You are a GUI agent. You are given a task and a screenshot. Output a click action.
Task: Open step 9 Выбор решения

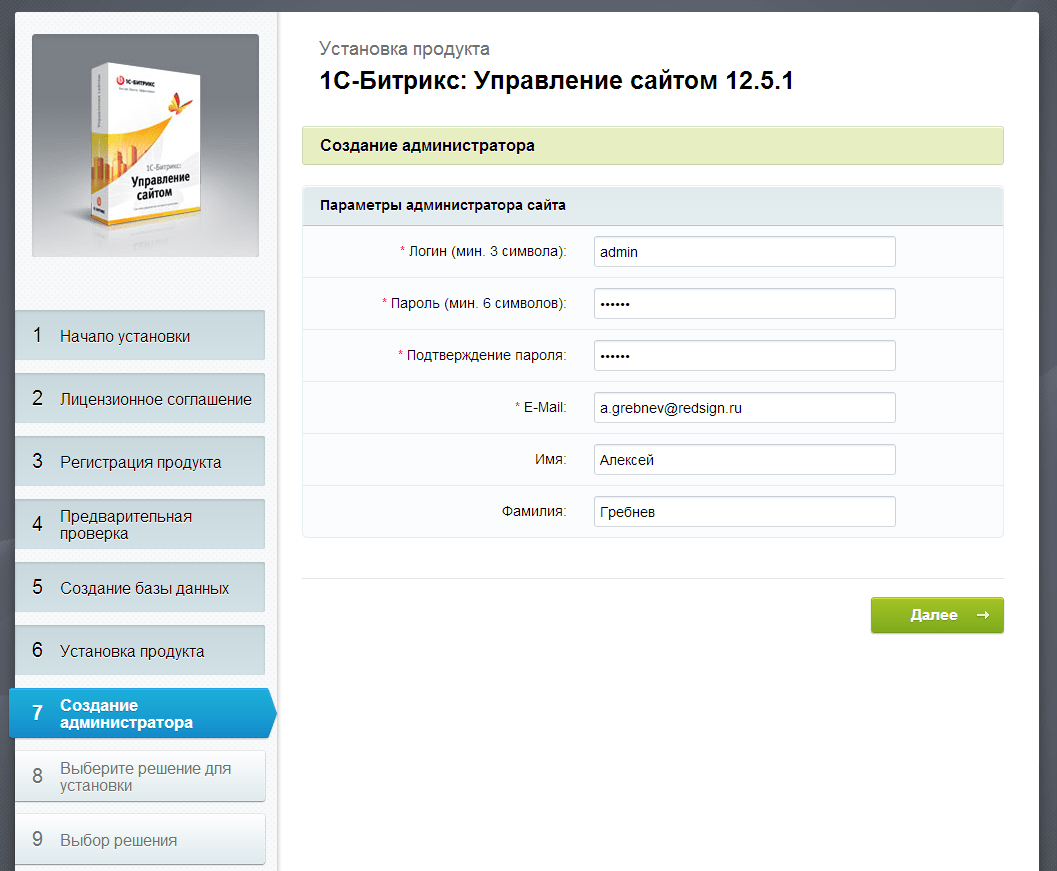(140, 839)
